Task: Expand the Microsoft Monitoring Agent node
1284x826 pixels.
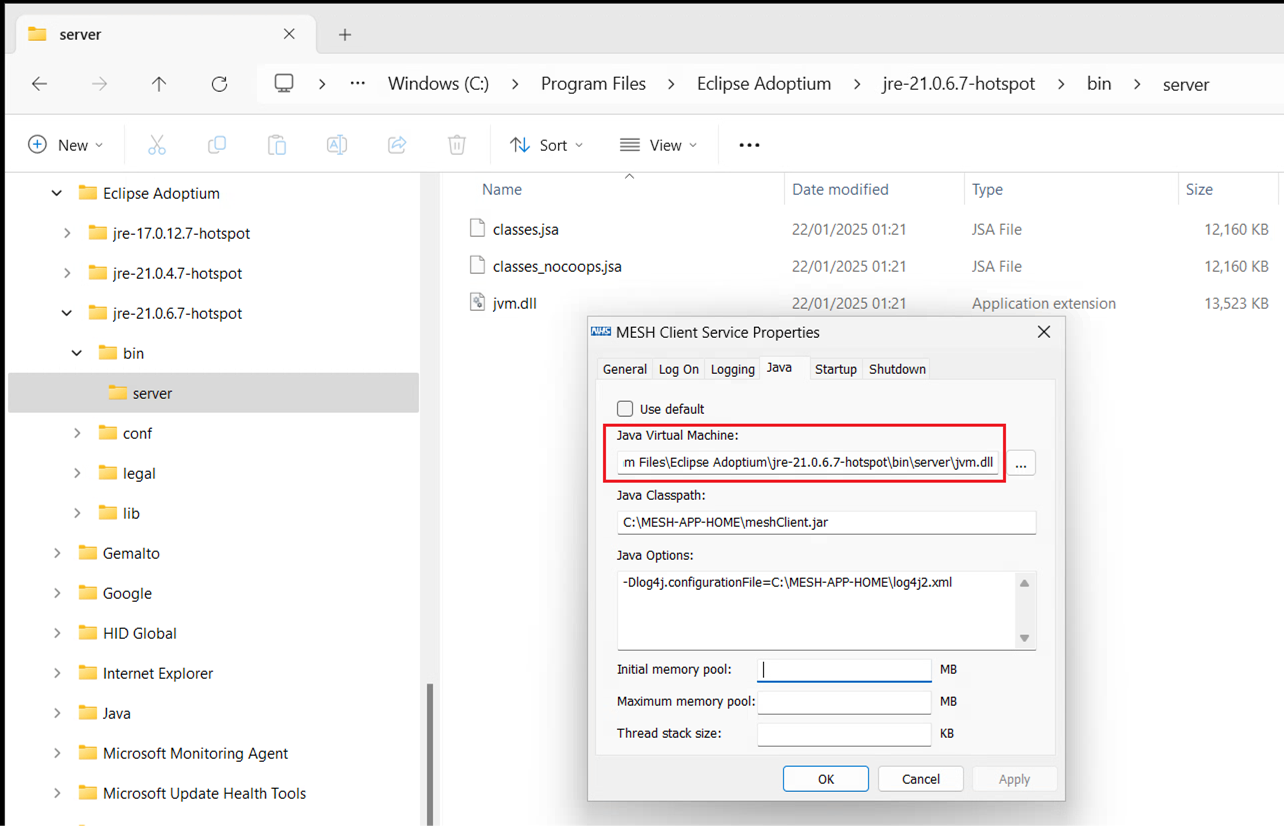Action: click(x=57, y=753)
